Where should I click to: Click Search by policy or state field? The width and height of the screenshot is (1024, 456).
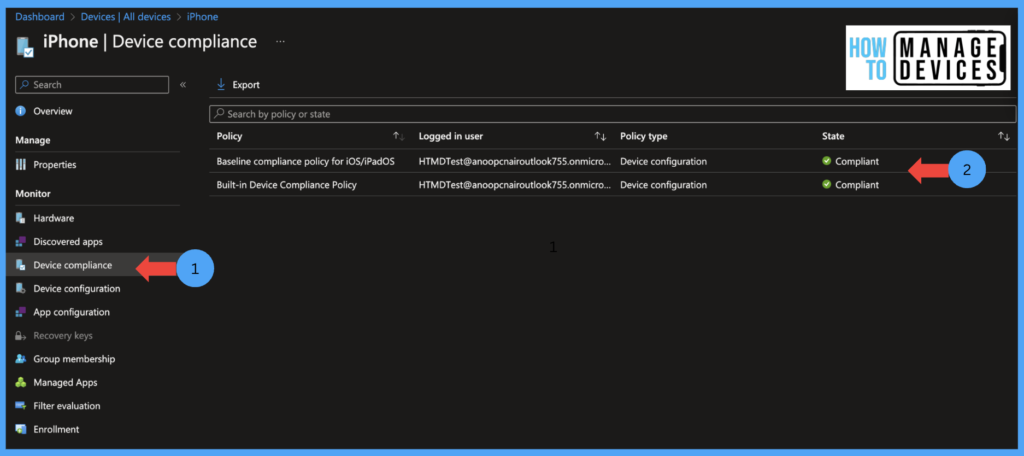coord(613,114)
